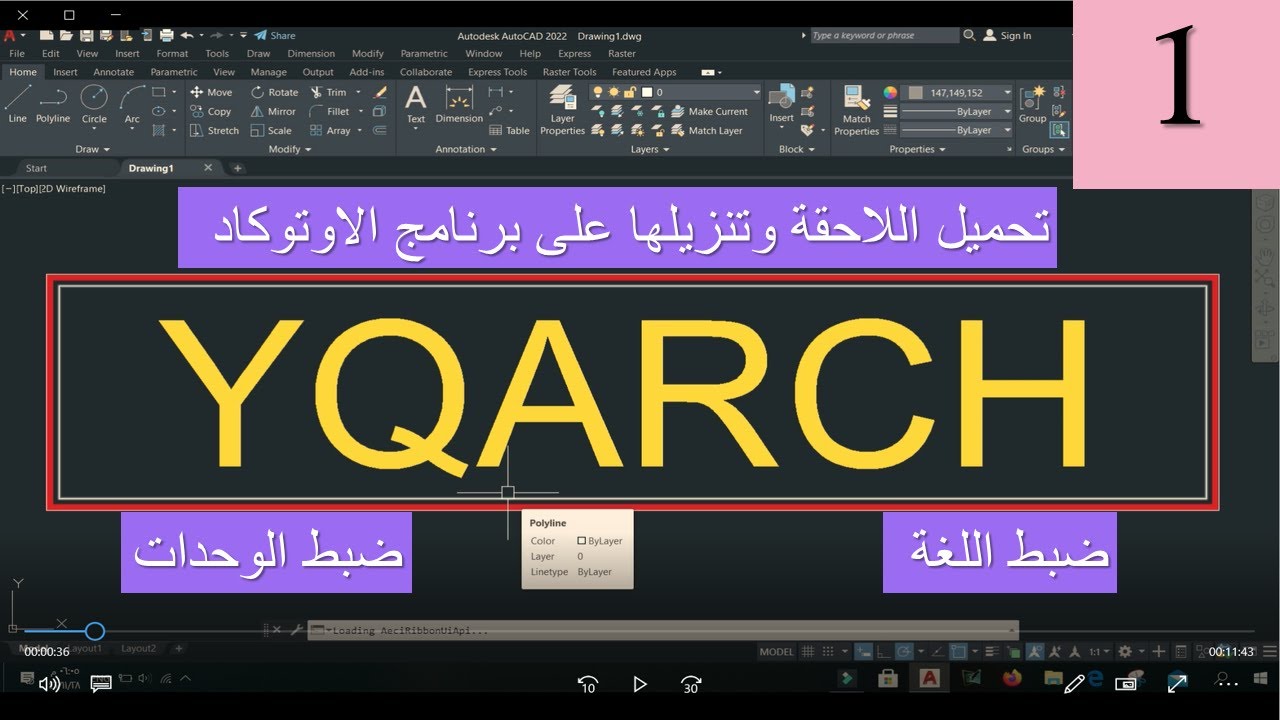Click the color wheel swatch in Properties

[x=890, y=92]
